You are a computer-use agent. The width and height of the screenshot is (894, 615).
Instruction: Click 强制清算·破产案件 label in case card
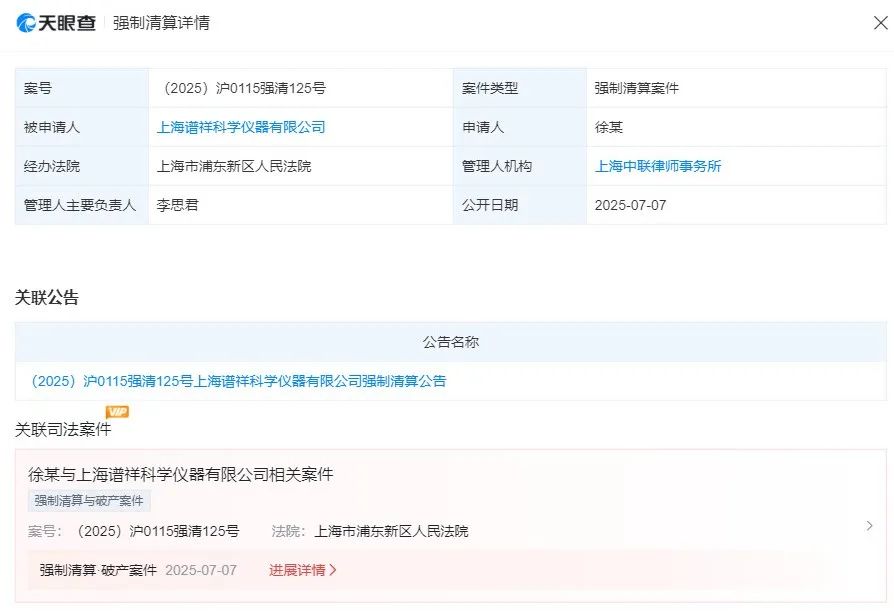coord(98,570)
